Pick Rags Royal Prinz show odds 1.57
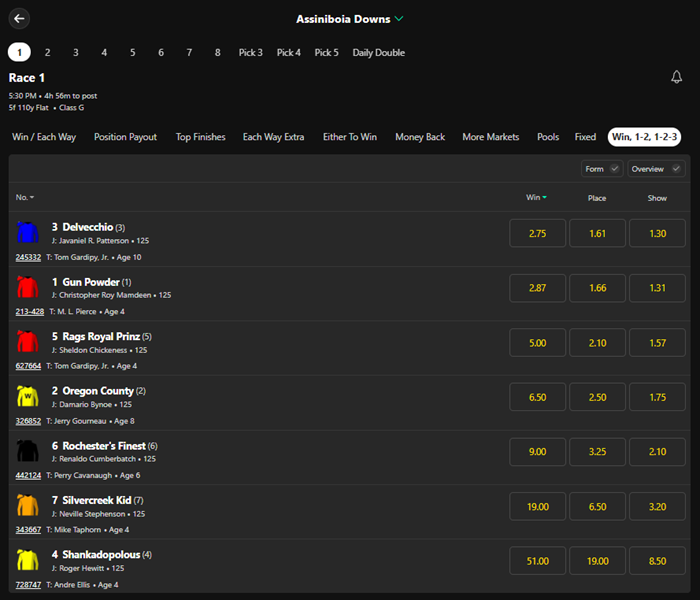Screen dimensions: 700x600 point(657,342)
